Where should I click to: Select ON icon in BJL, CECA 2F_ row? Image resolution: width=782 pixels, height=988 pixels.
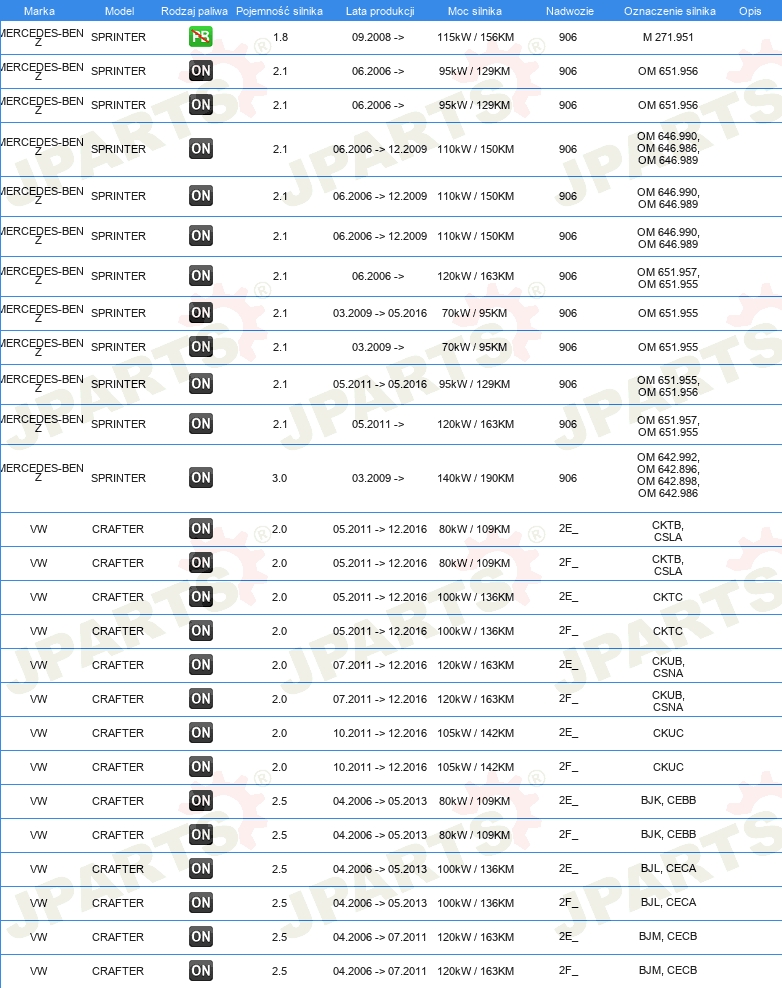(x=200, y=903)
